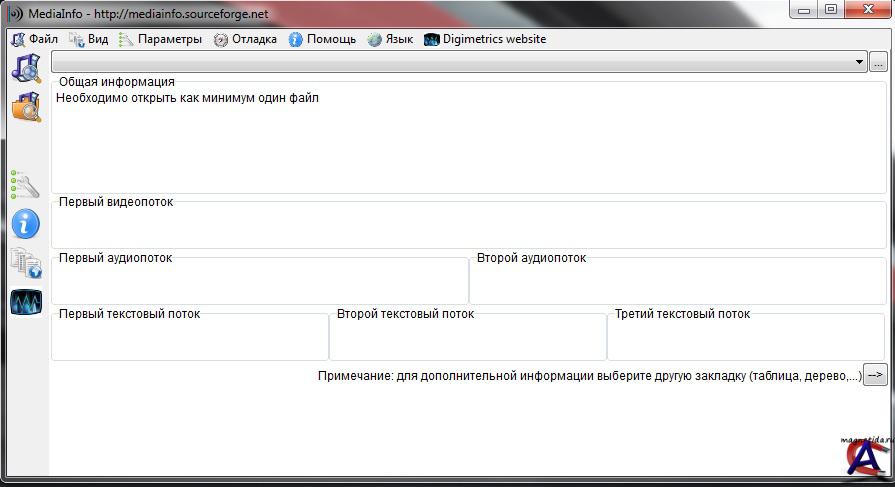Click inside the Второй аудиопоток panel
This screenshot has height=487, width=895.
pos(677,284)
